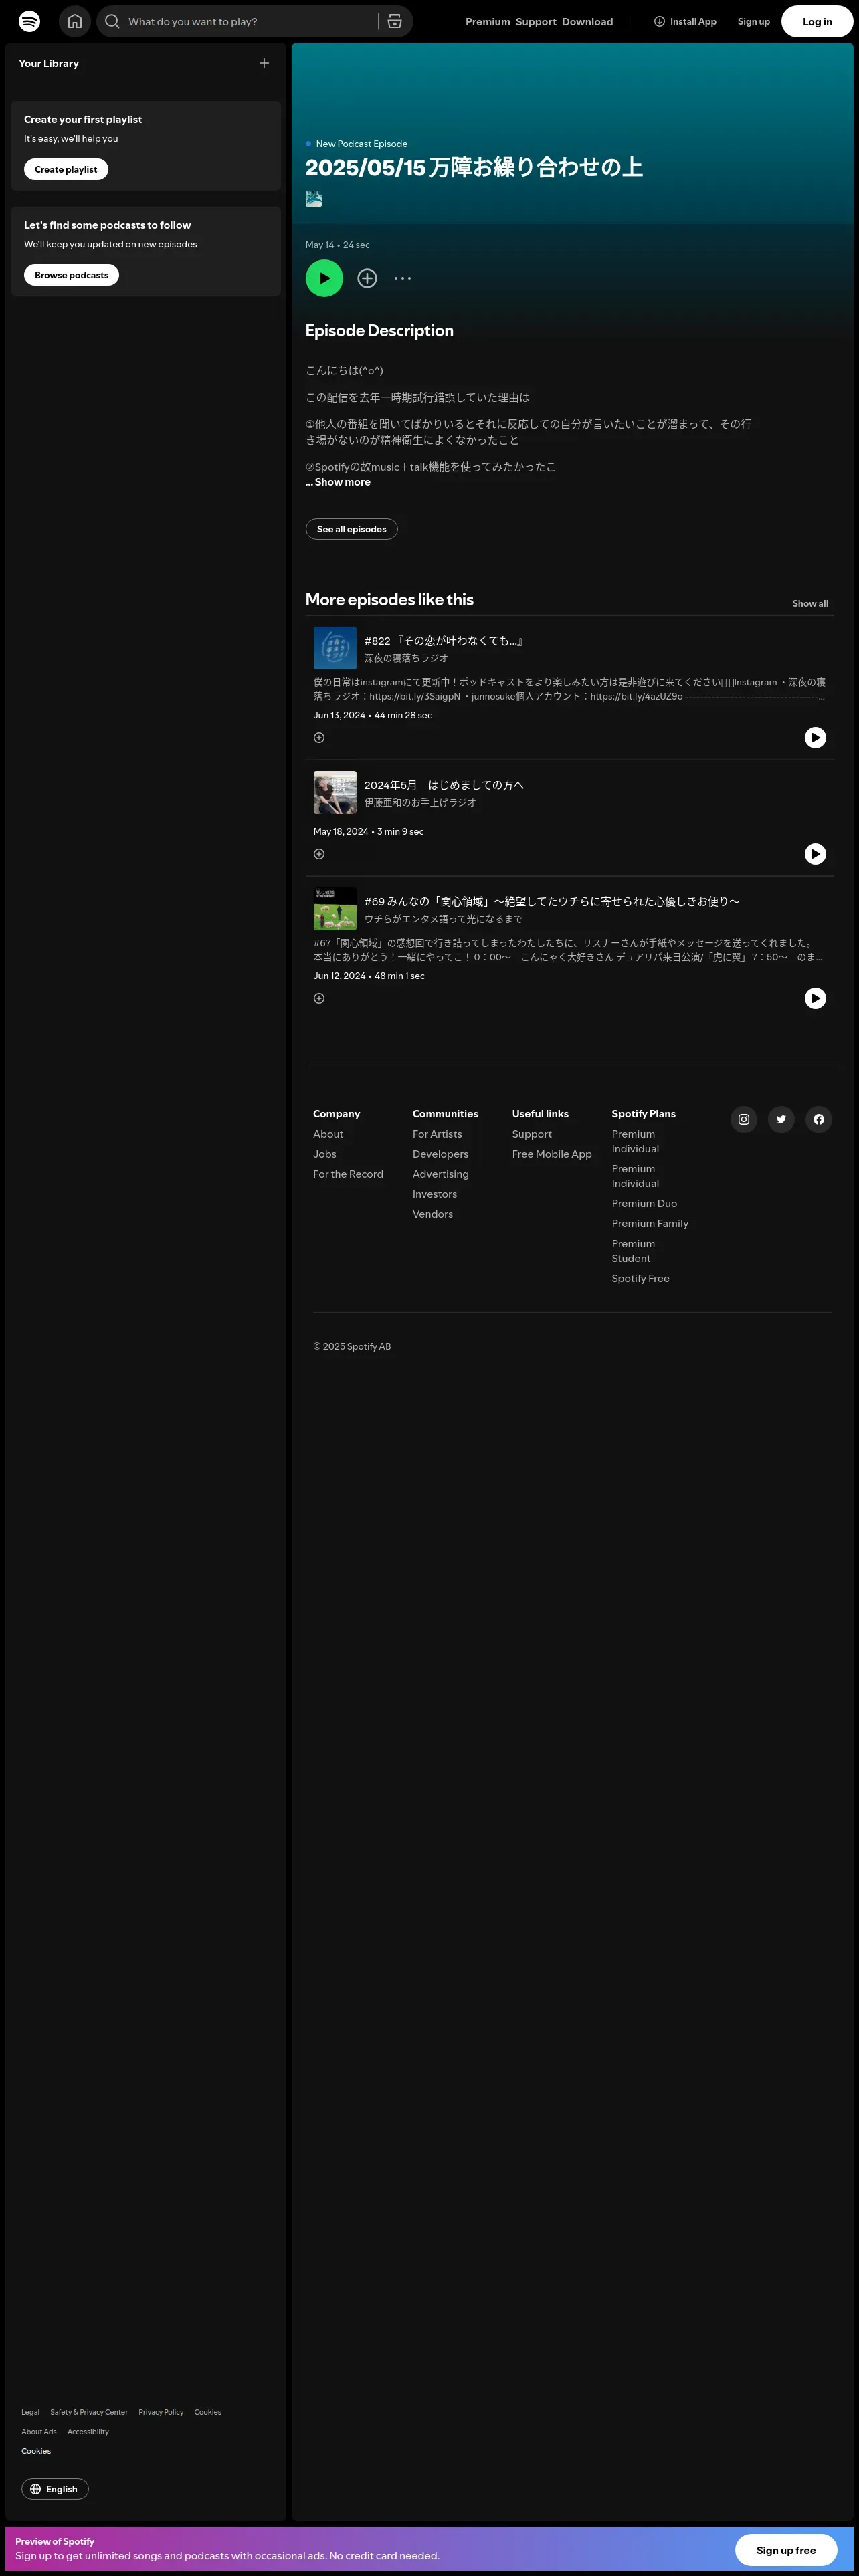The width and height of the screenshot is (859, 2576).
Task: Open Jobs footer link
Action: 325,1154
